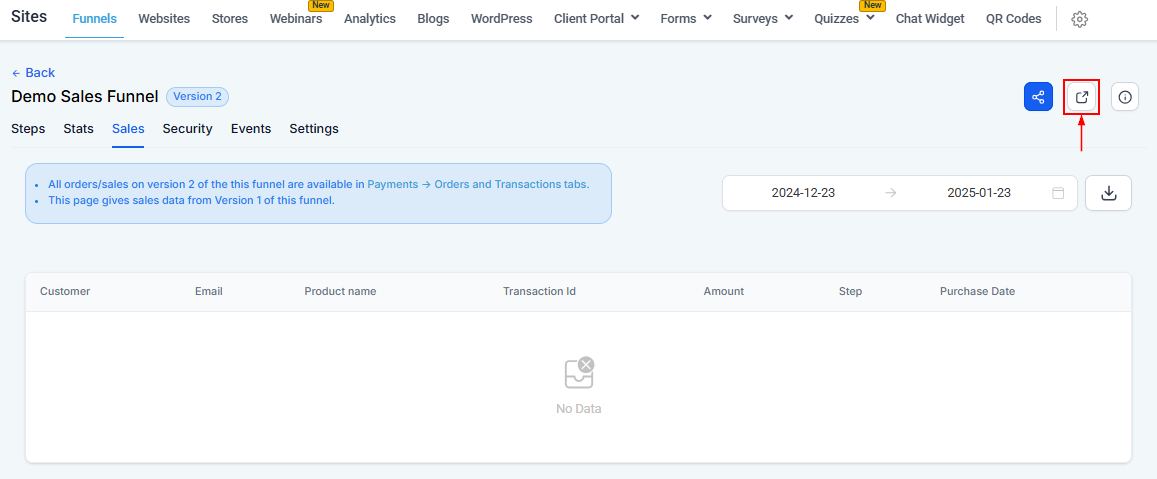Click the No Data empty-state icon
The width and height of the screenshot is (1157, 479).
(579, 373)
